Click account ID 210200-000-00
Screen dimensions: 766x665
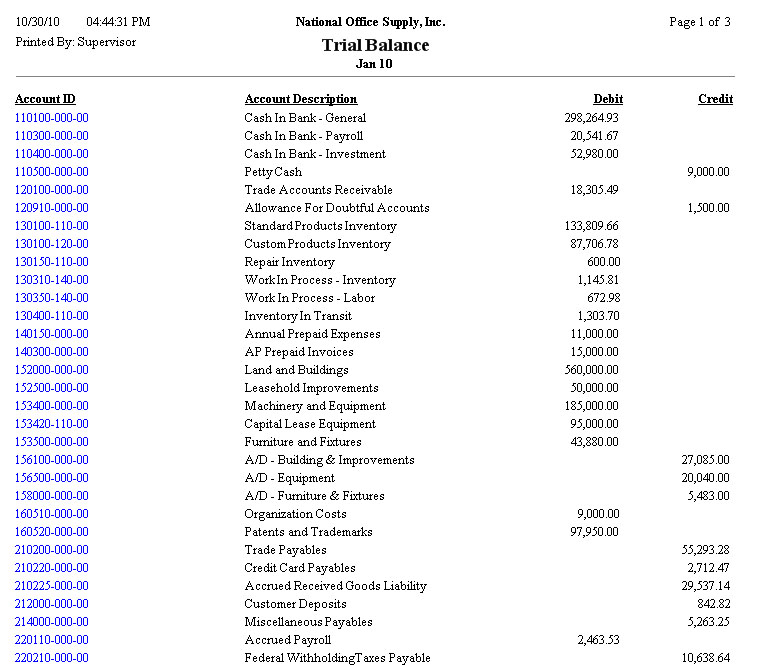pyautogui.click(x=52, y=550)
